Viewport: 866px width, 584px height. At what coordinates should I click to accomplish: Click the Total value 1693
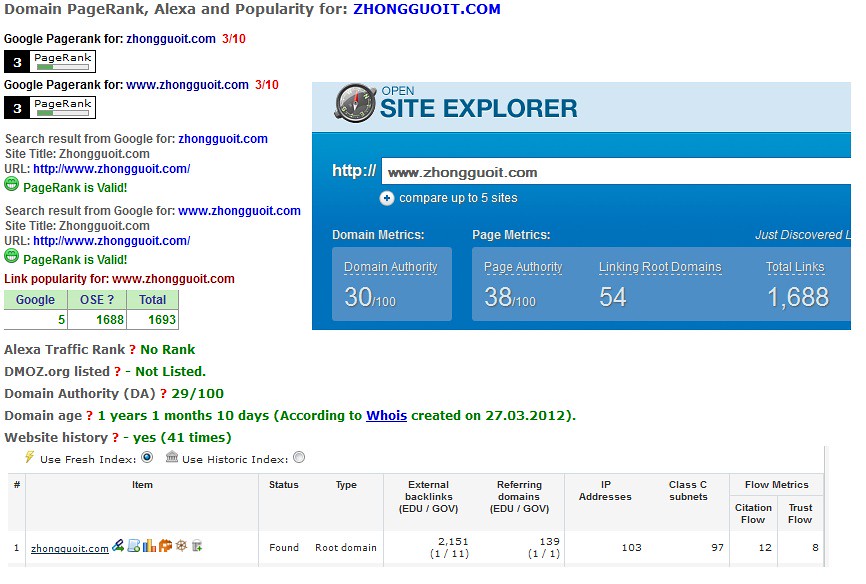[162, 319]
